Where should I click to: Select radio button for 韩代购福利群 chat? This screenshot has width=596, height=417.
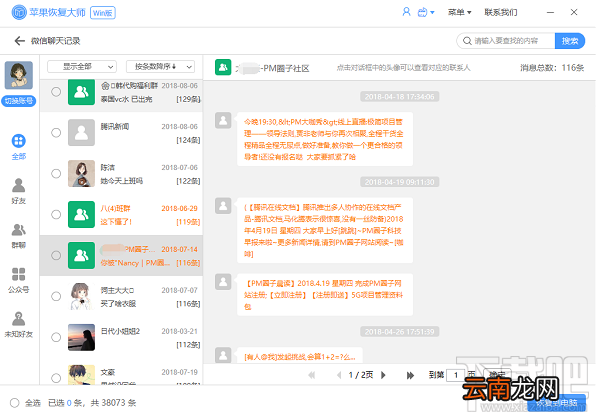pos(56,92)
